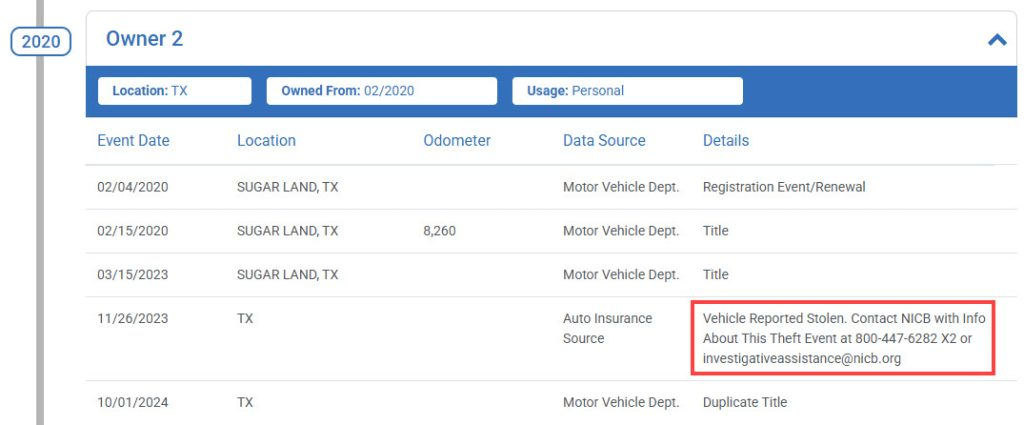Select the 03/15/2023 Title event row

(x=551, y=275)
